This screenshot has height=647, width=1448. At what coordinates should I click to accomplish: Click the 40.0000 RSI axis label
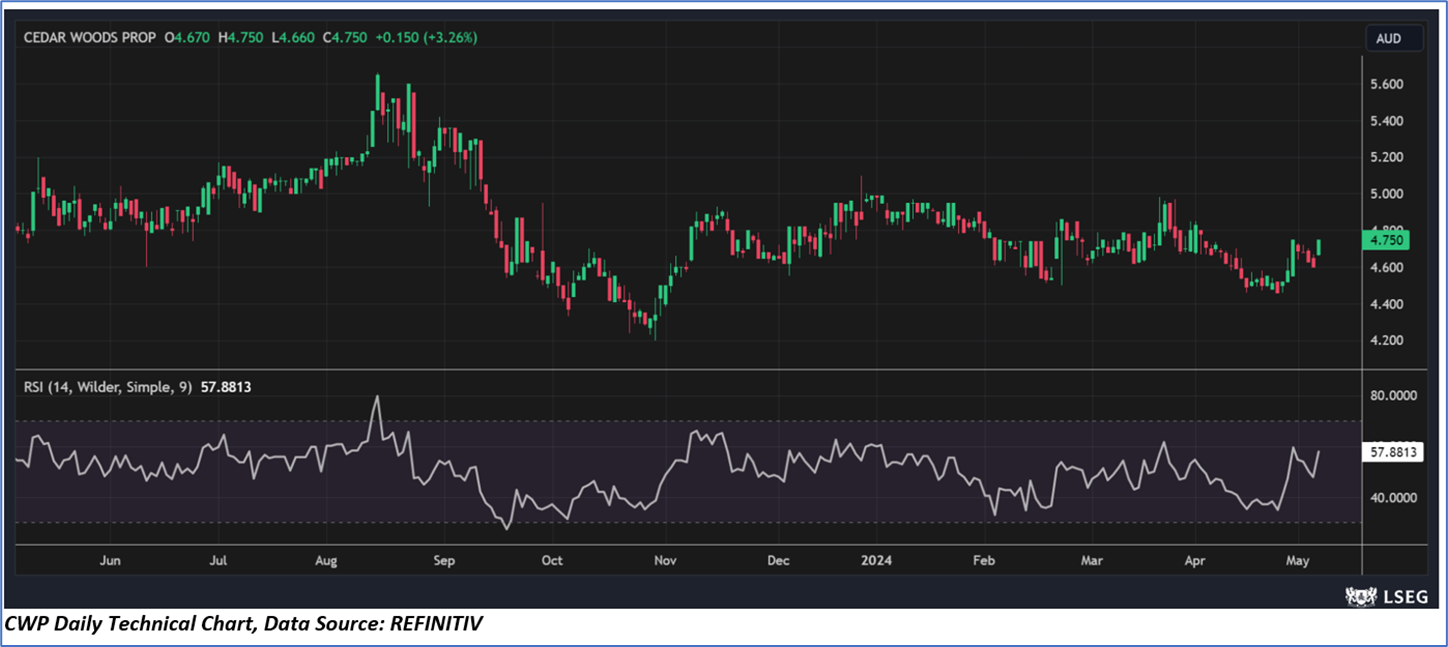[1395, 497]
